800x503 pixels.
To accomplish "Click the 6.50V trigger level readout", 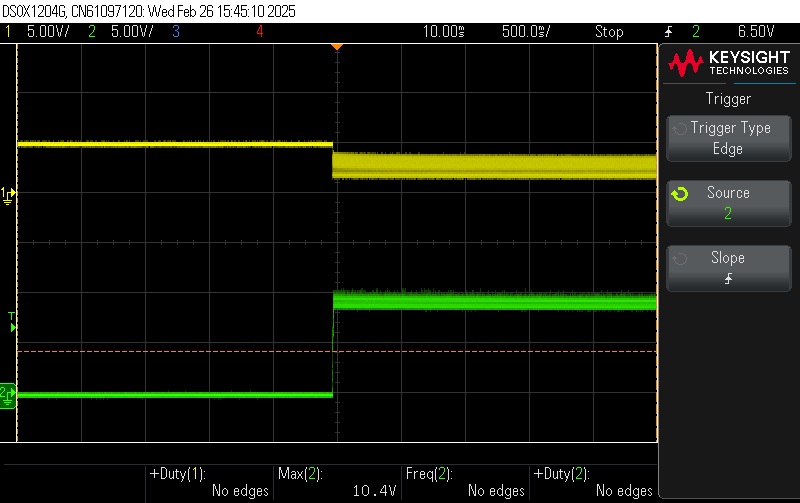I will tap(756, 32).
